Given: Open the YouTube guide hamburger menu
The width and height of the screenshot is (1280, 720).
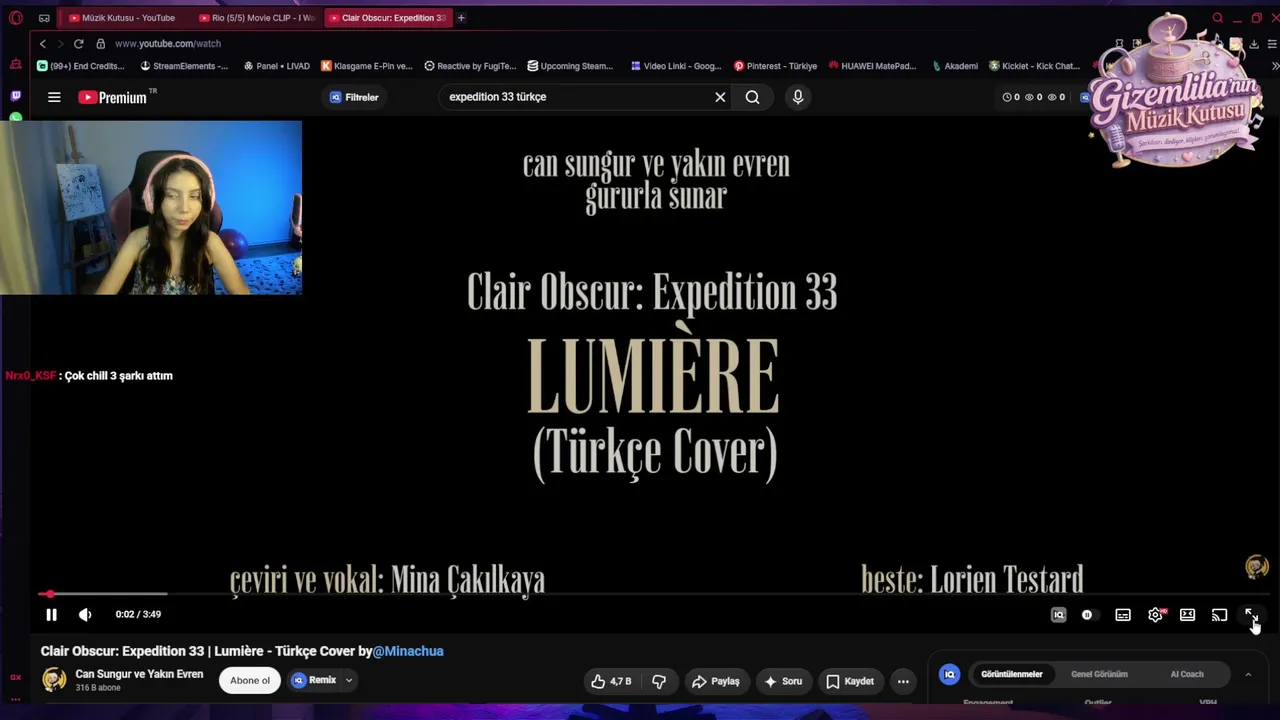Looking at the screenshot, I should 54,97.
